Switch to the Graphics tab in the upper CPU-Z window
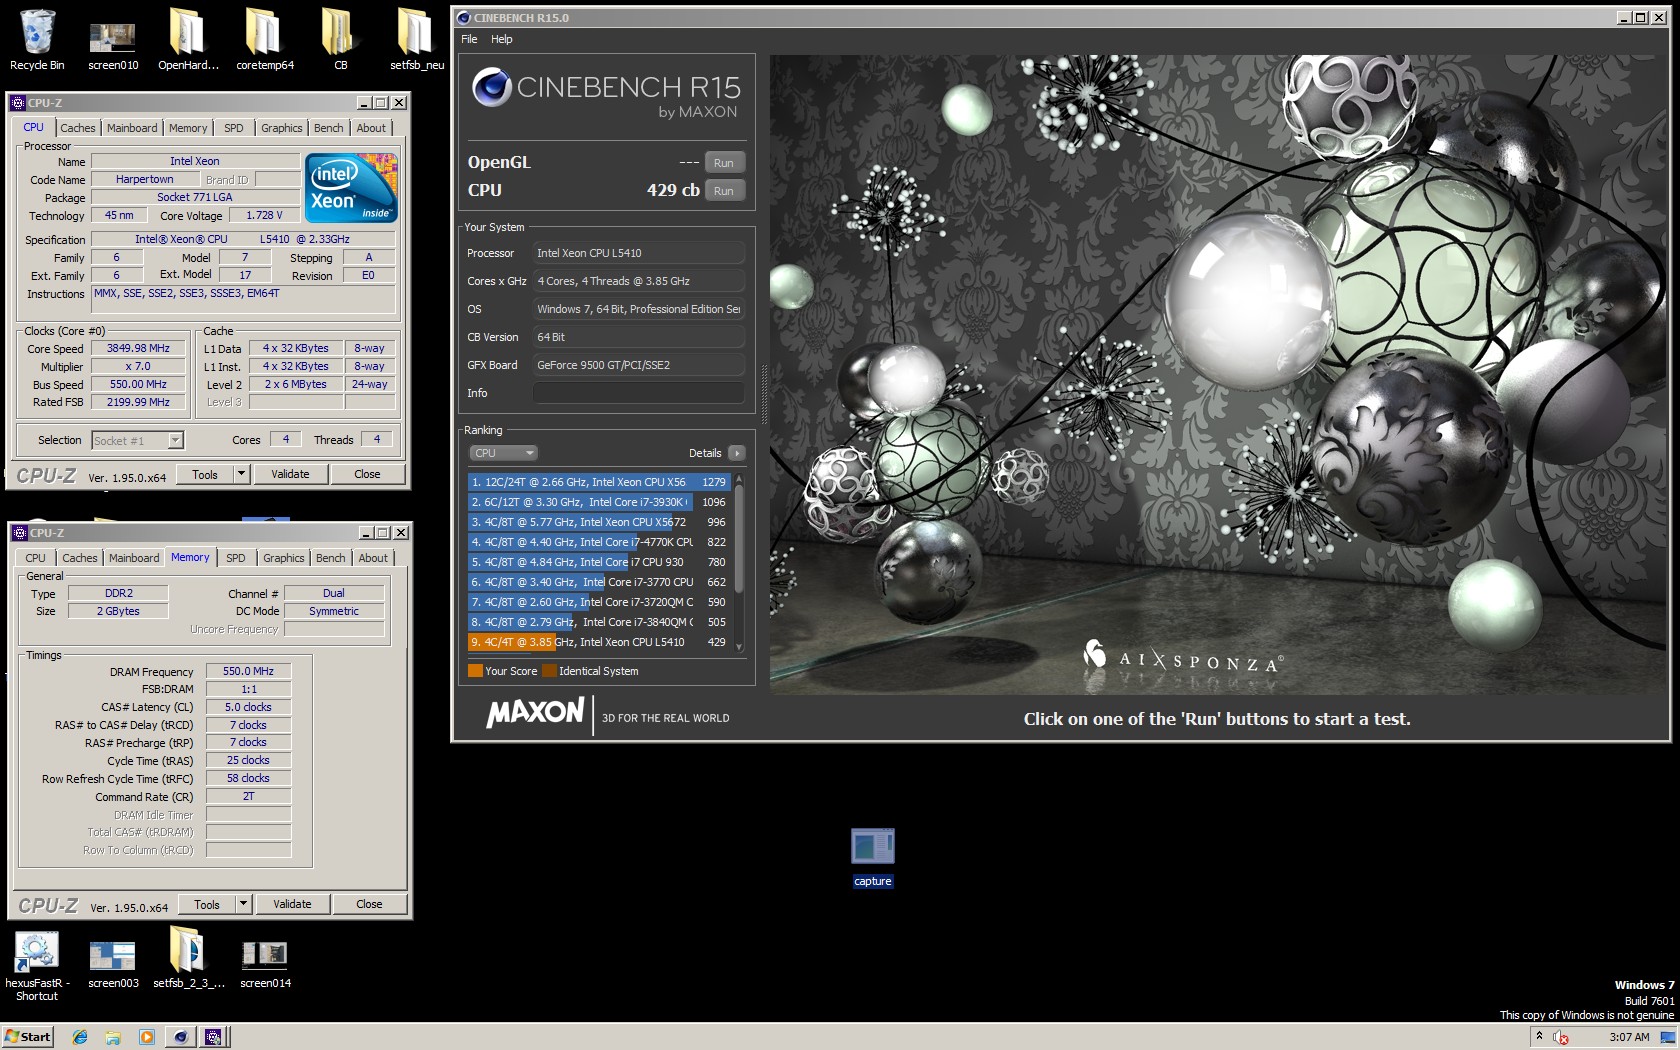1680x1050 pixels. pos(281,128)
